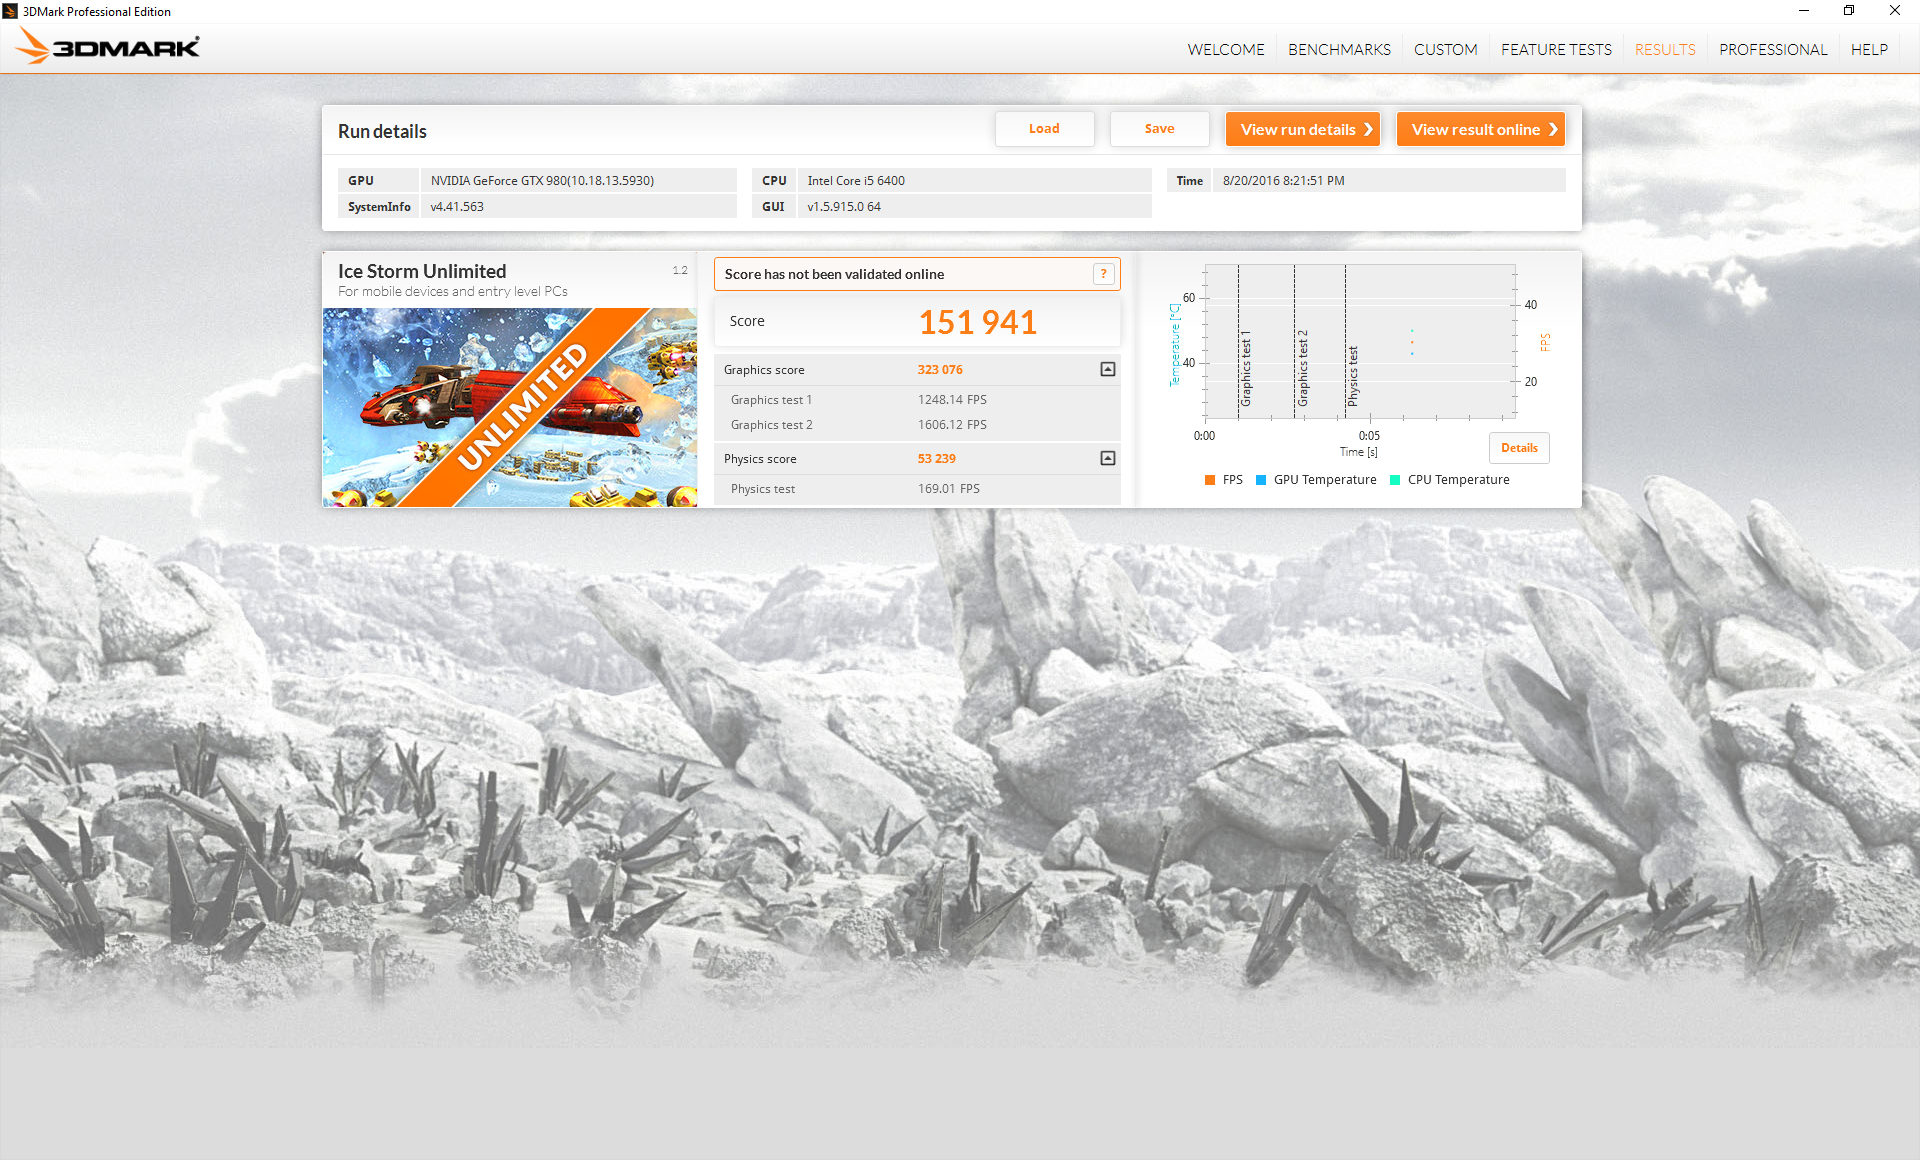This screenshot has height=1160, width=1920.
Task: Collapse the Physics score section
Action: (1107, 458)
